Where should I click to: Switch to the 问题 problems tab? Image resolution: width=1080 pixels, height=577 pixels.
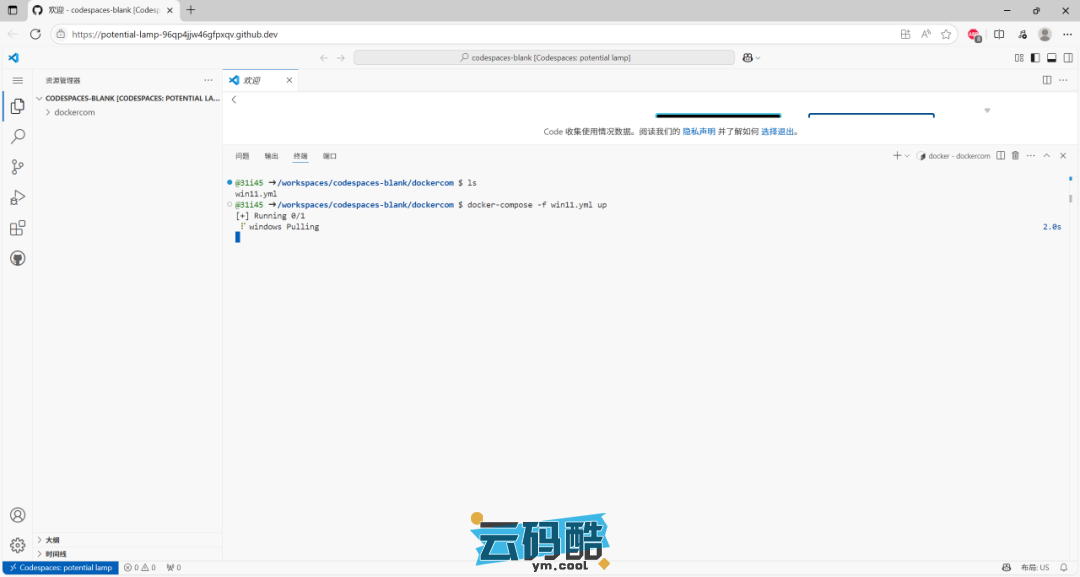point(242,156)
